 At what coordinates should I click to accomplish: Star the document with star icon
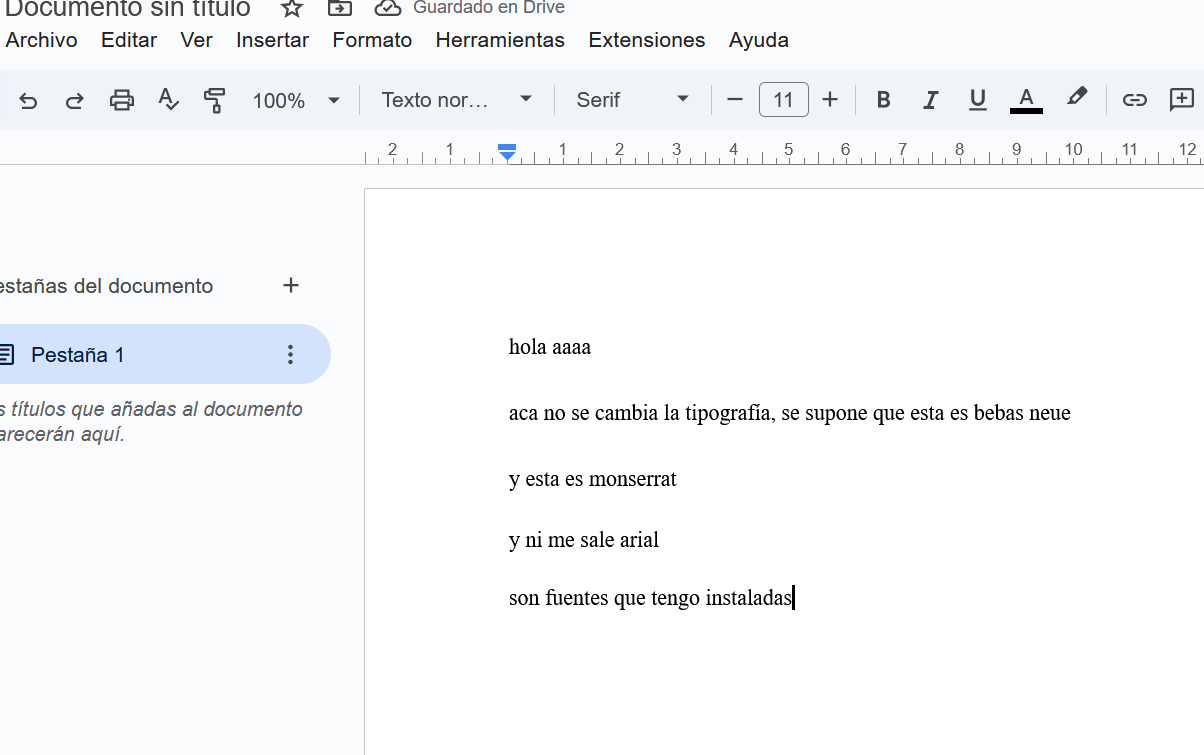pos(291,9)
